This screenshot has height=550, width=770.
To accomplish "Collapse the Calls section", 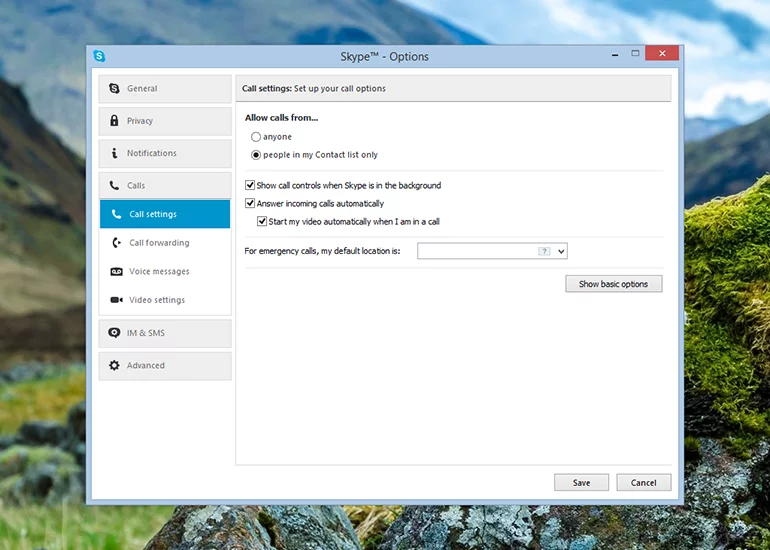I will [165, 185].
